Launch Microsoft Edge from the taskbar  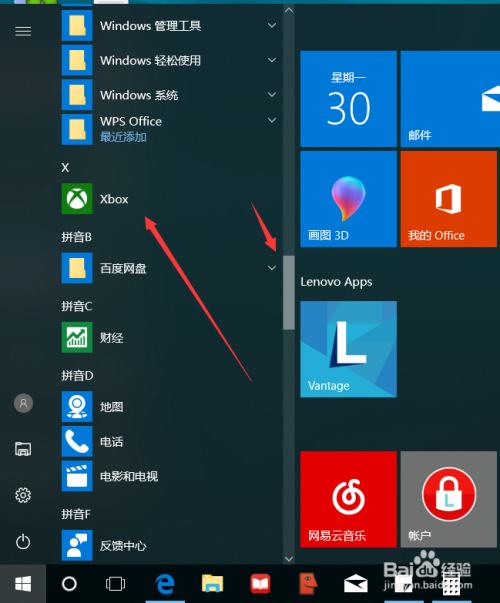click(x=165, y=584)
